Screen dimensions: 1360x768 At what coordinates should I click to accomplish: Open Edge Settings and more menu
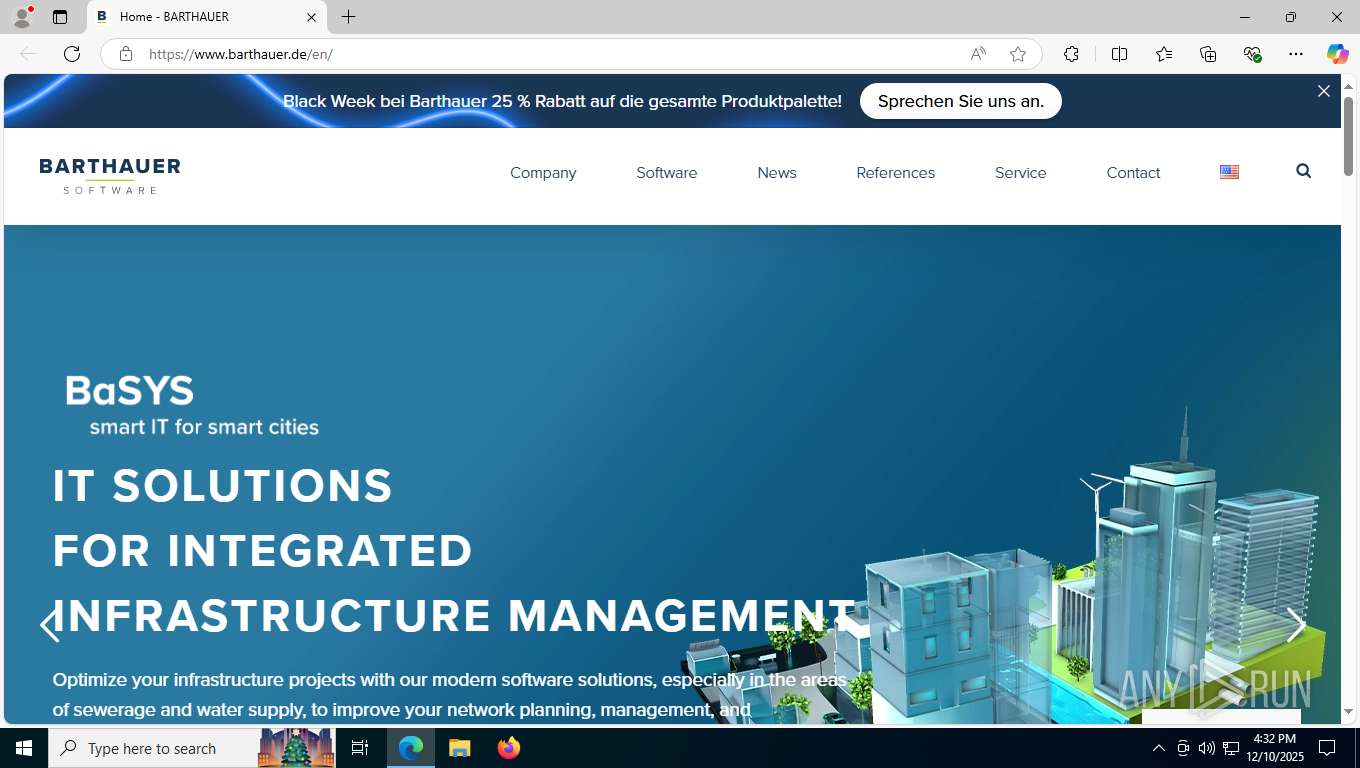click(x=1296, y=54)
